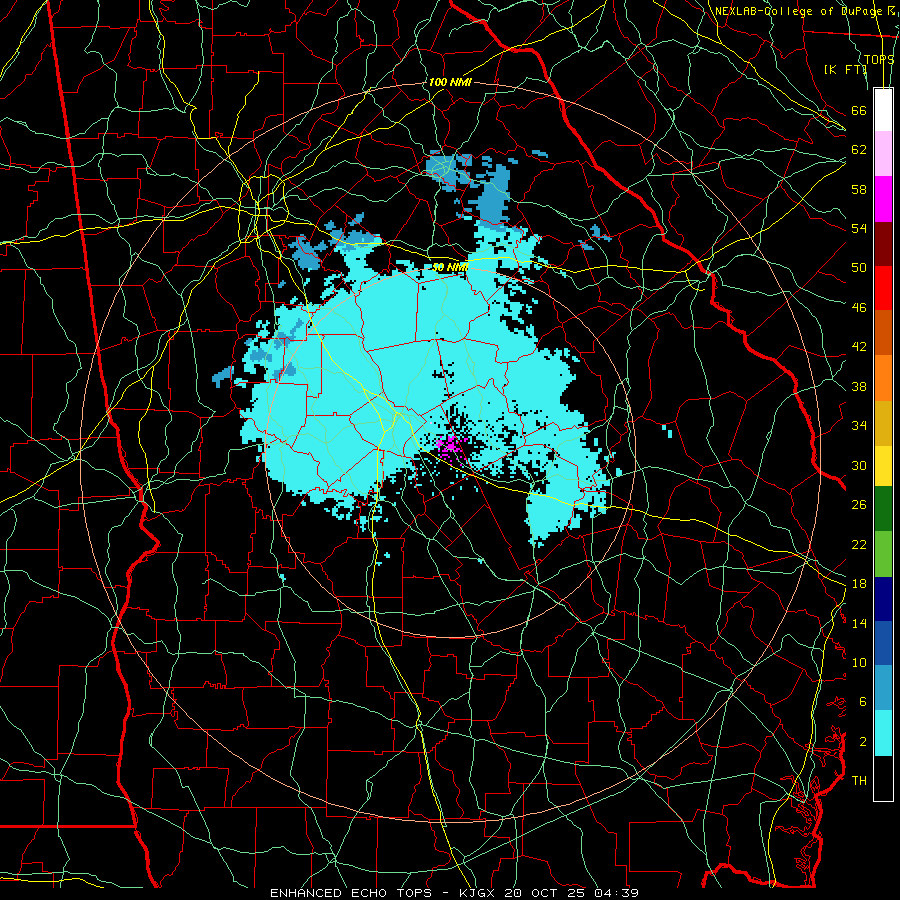Image resolution: width=900 pixels, height=900 pixels.
Task: Click the dark red 54 kft swatch
Action: [883, 243]
